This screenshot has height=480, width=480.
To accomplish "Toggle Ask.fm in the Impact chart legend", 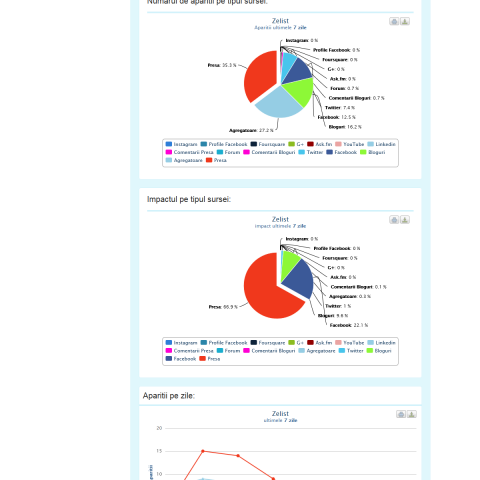I will point(320,343).
